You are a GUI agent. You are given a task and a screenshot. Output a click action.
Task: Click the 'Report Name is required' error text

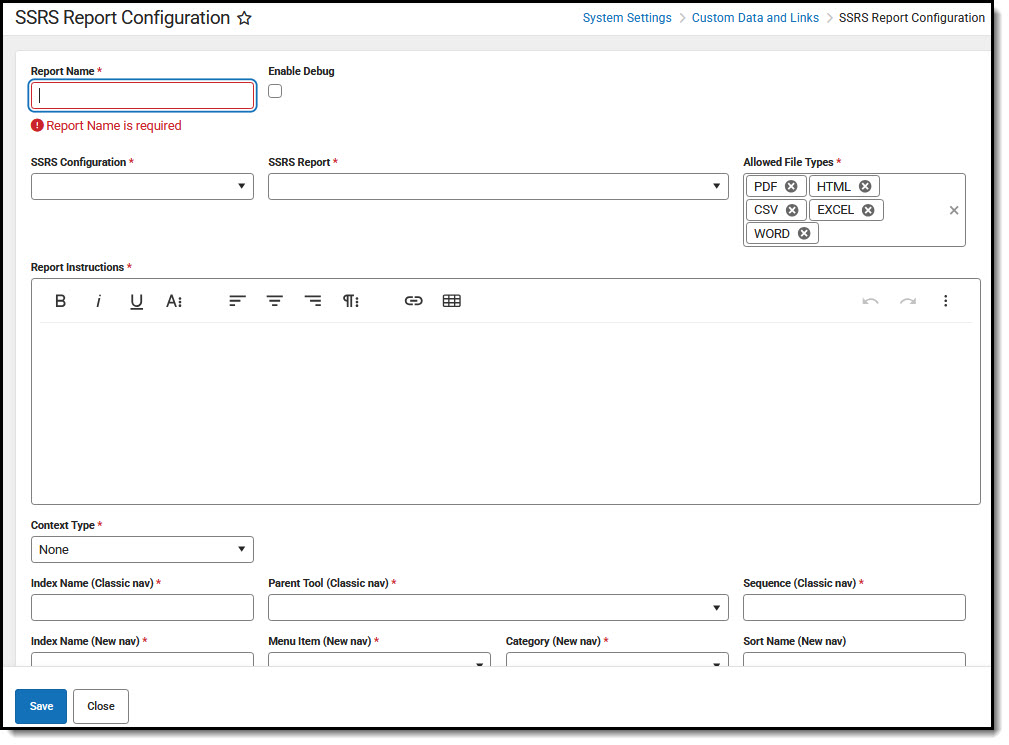pos(114,126)
